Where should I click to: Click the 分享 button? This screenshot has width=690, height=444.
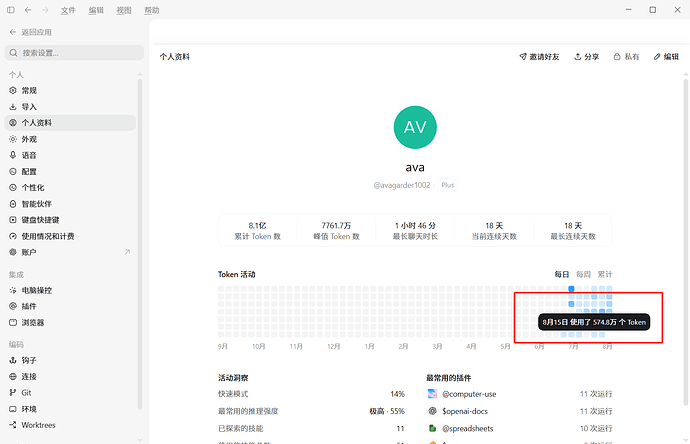[587, 57]
